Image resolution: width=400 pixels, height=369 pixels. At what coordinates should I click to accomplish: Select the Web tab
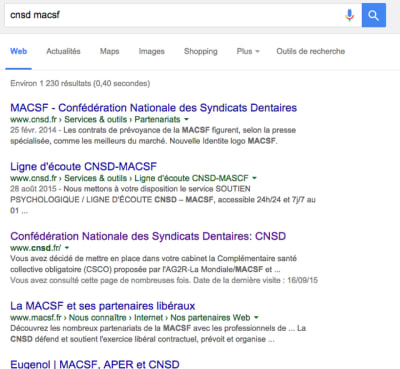pyautogui.click(x=19, y=51)
